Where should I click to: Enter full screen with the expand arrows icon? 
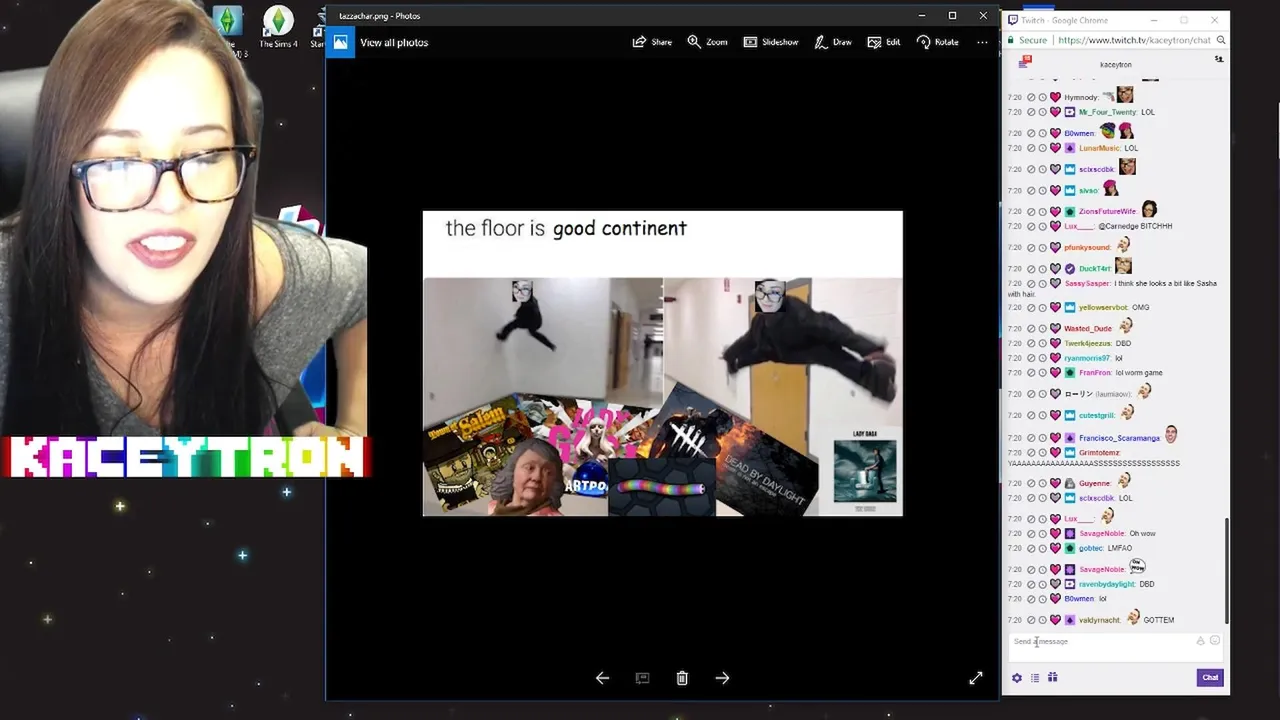(x=976, y=678)
